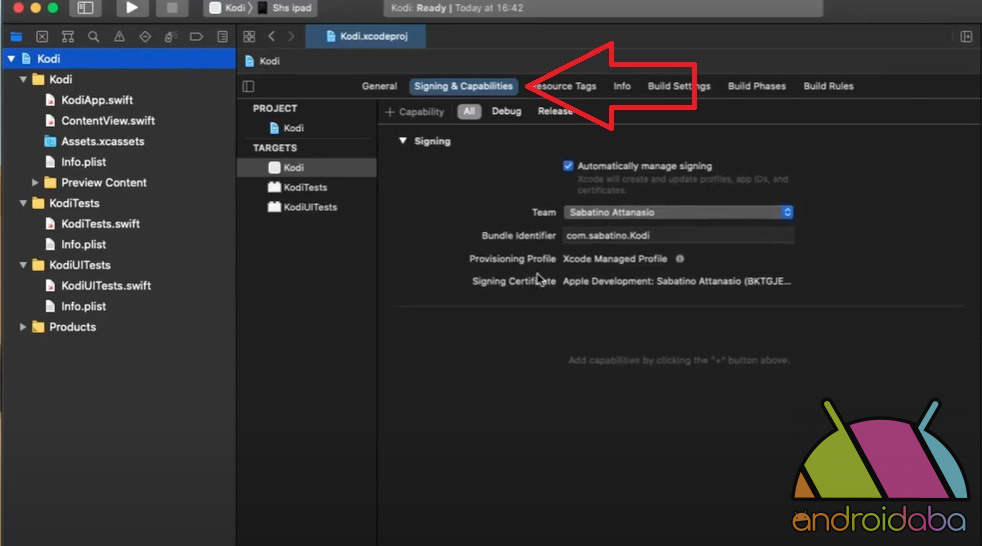
Task: Open KodiApp.swift file
Action: [x=97, y=100]
